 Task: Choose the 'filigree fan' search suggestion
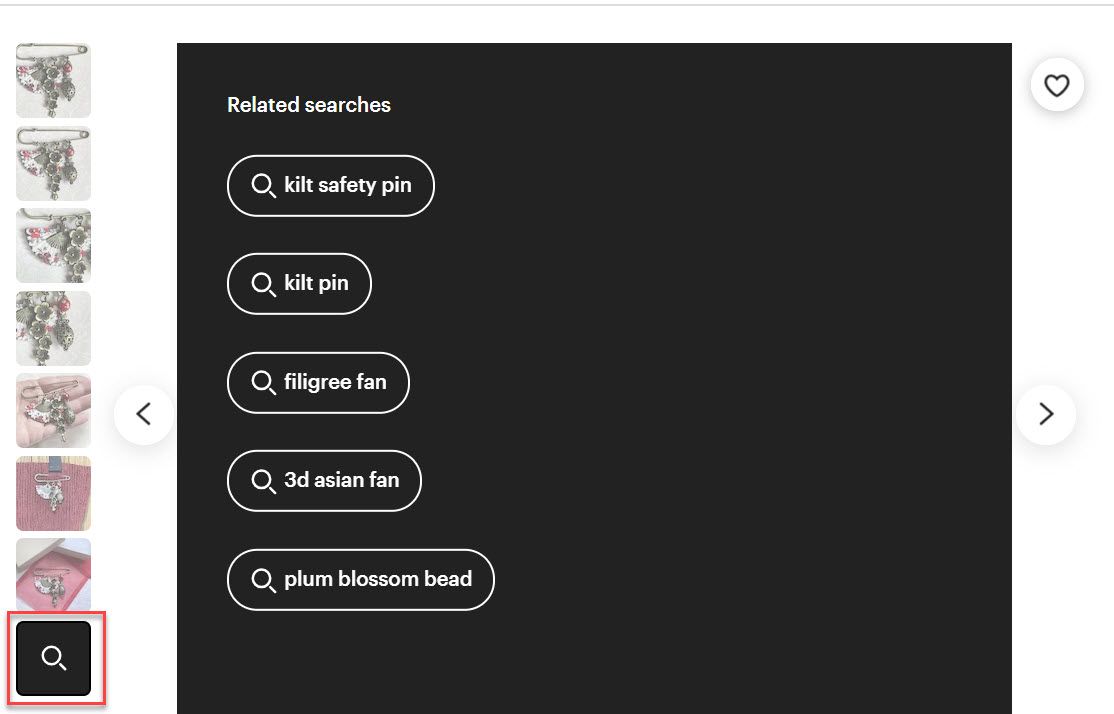click(334, 381)
